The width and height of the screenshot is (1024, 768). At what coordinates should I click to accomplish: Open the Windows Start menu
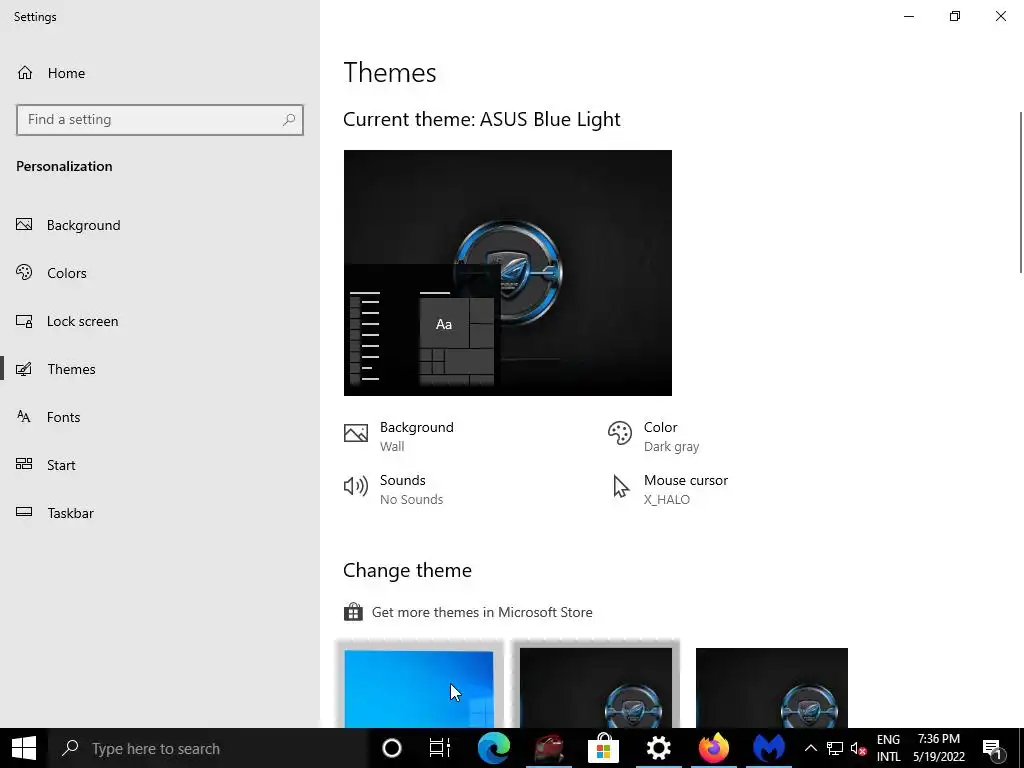(24, 748)
